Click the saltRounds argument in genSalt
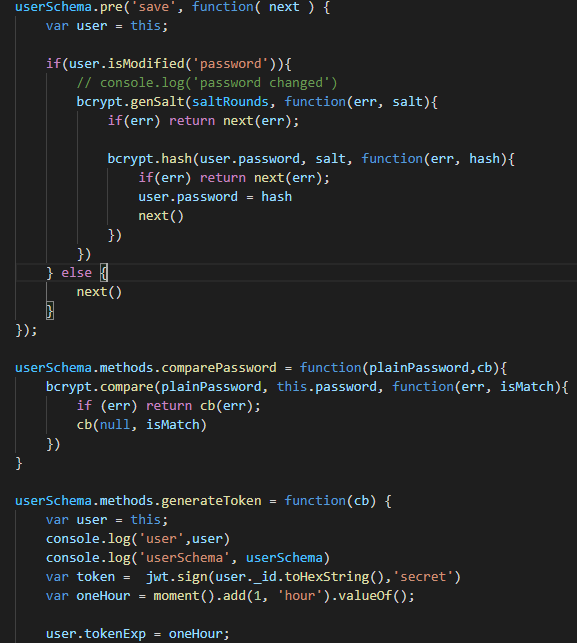Image resolution: width=577 pixels, height=643 pixels. [230, 102]
